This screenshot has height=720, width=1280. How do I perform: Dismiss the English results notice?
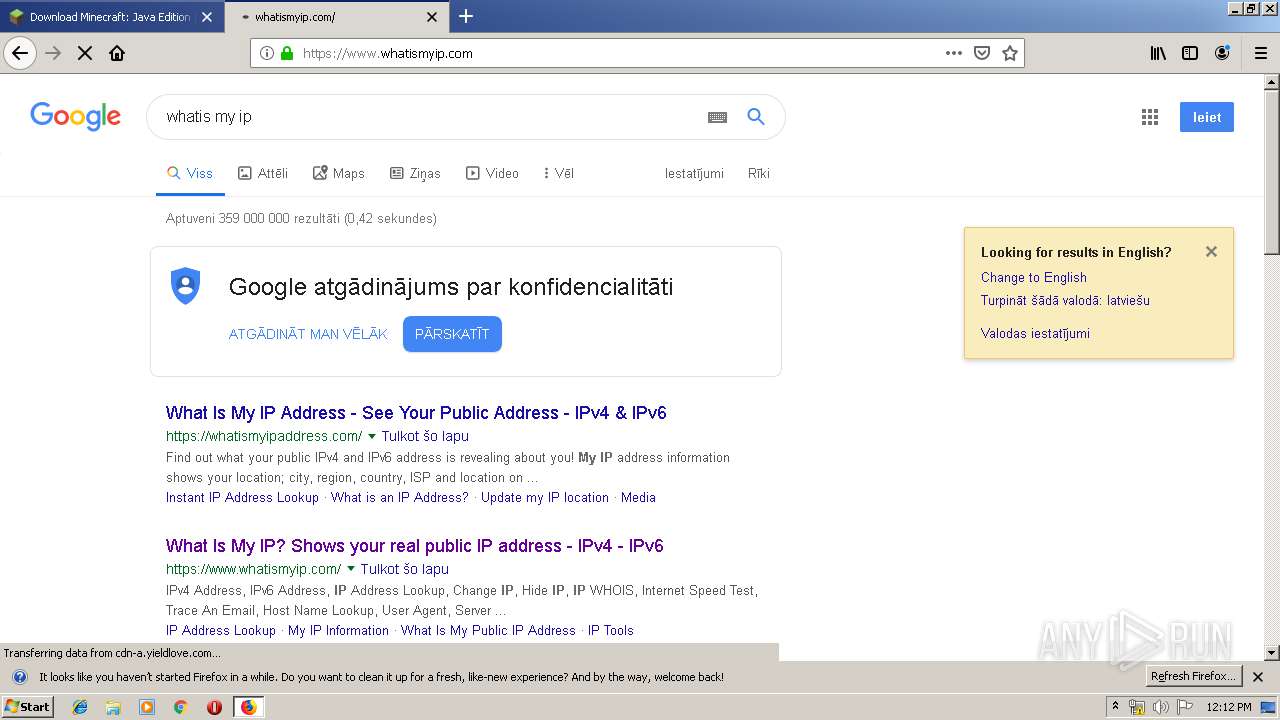[x=1211, y=252]
